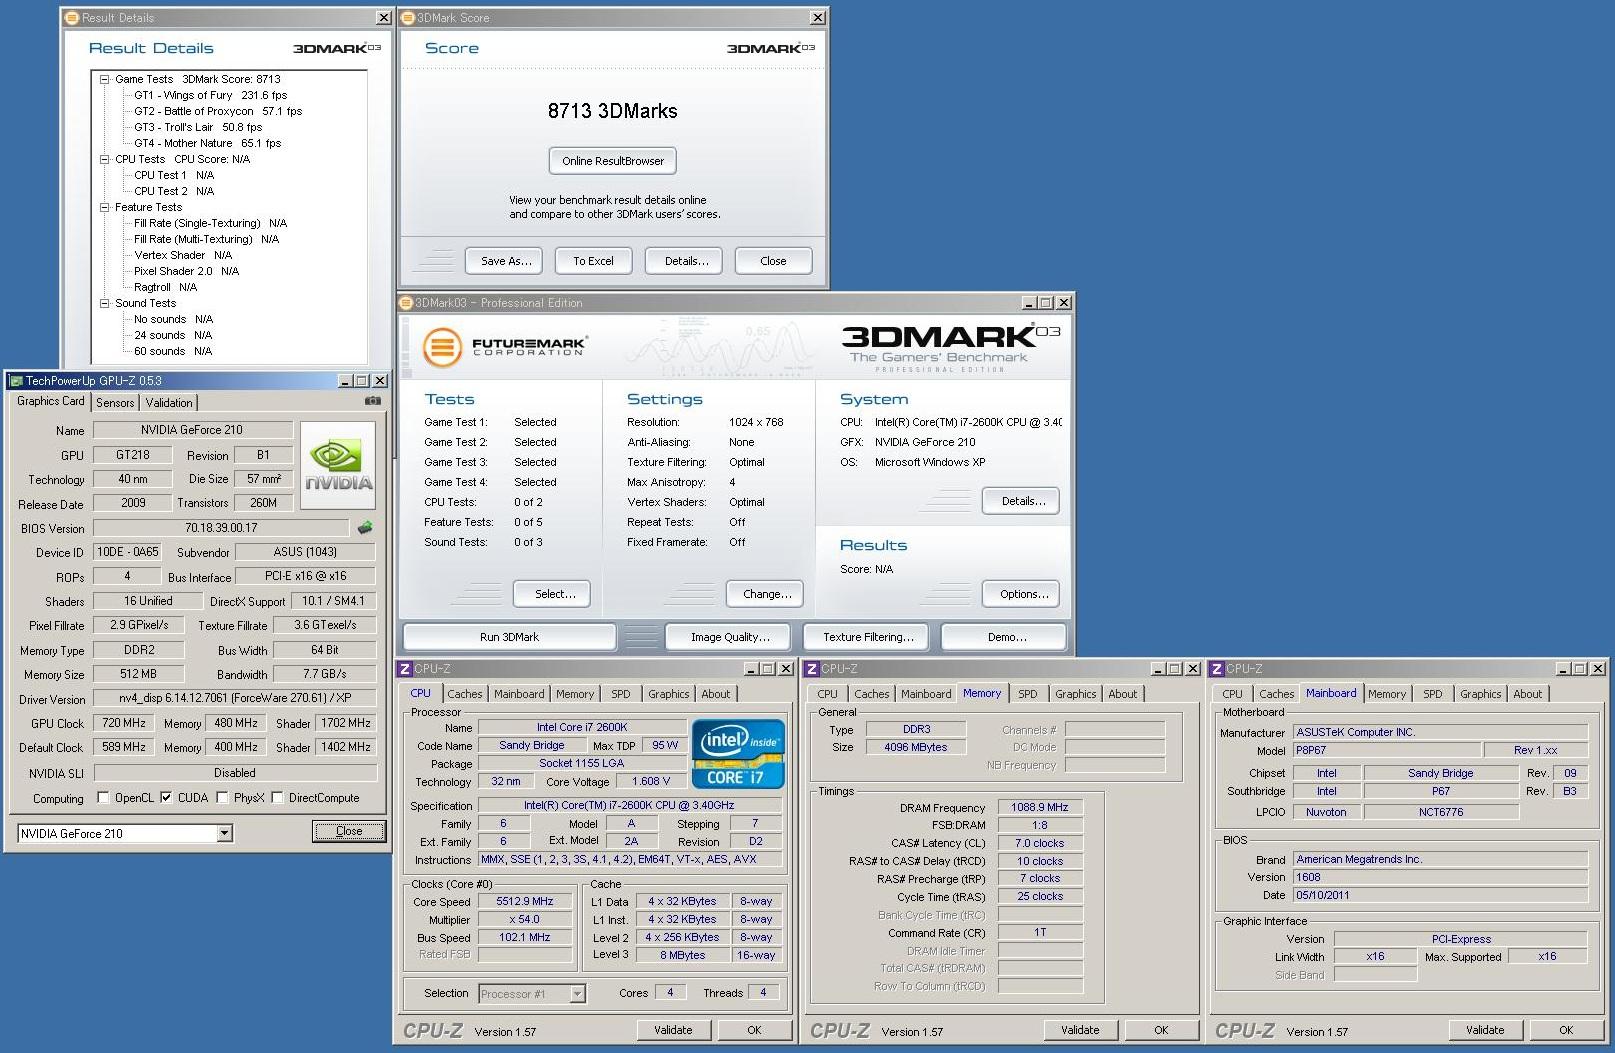
Task: Open the Caches tab in first CPU-Z window
Action: tap(465, 694)
